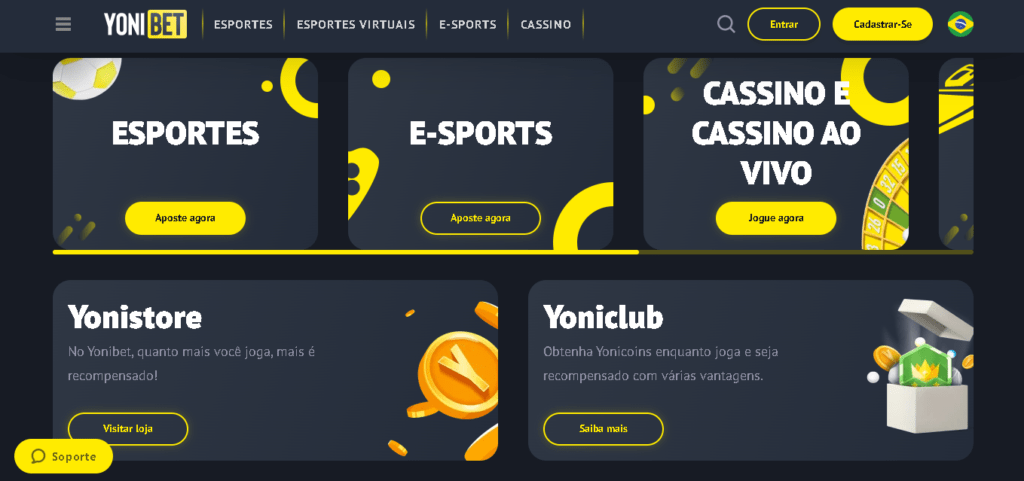The image size is (1024, 481).
Task: Click the Yonibet logo
Action: coord(145,24)
